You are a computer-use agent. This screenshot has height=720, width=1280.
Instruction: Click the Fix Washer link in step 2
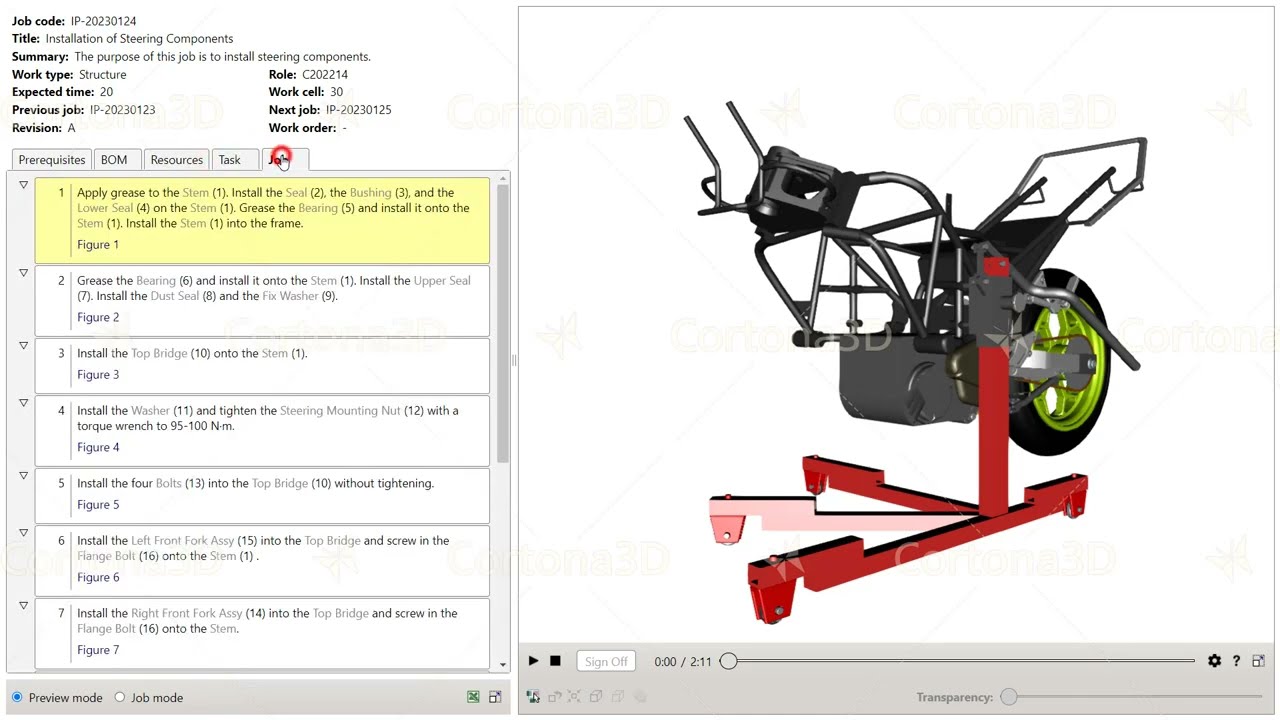pos(290,296)
